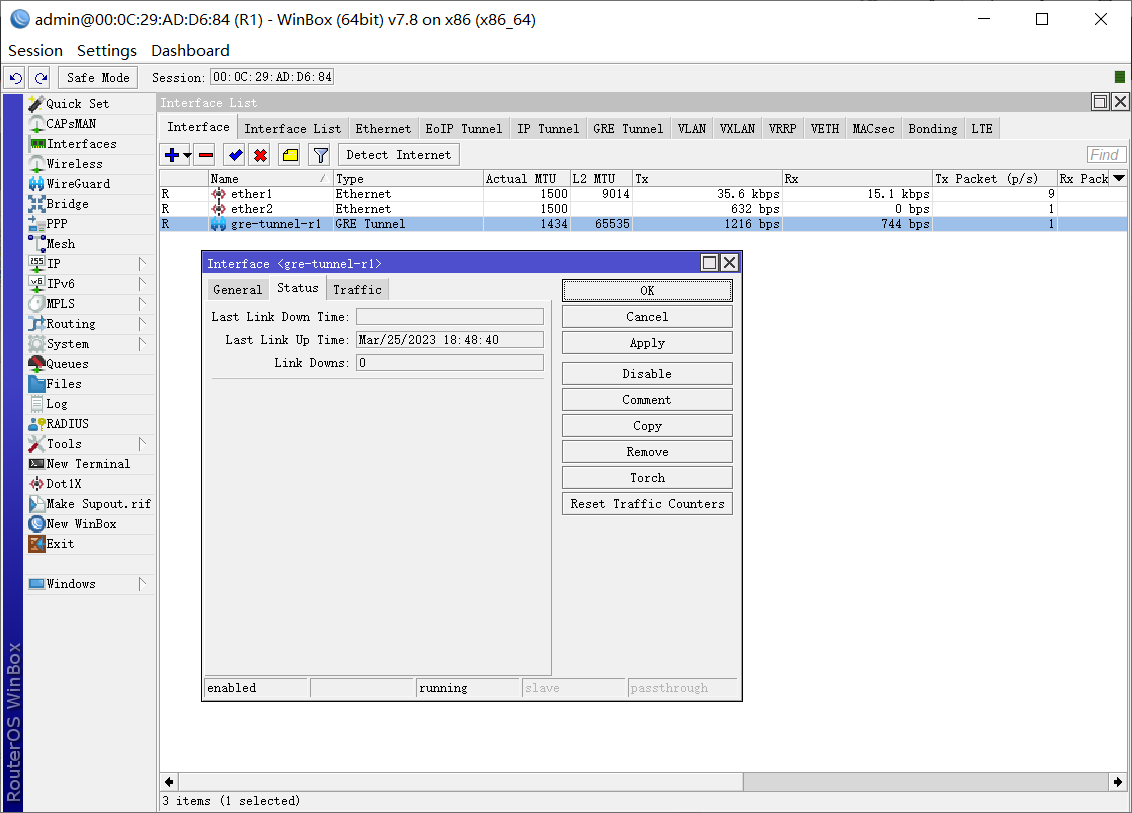Open the Dashboard menu

coord(190,51)
